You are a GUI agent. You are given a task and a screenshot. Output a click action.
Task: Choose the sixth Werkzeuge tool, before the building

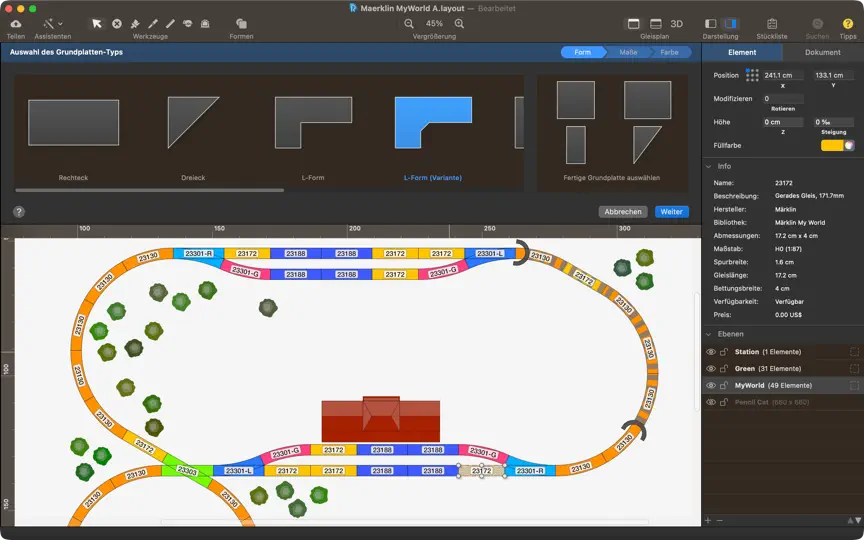point(187,24)
